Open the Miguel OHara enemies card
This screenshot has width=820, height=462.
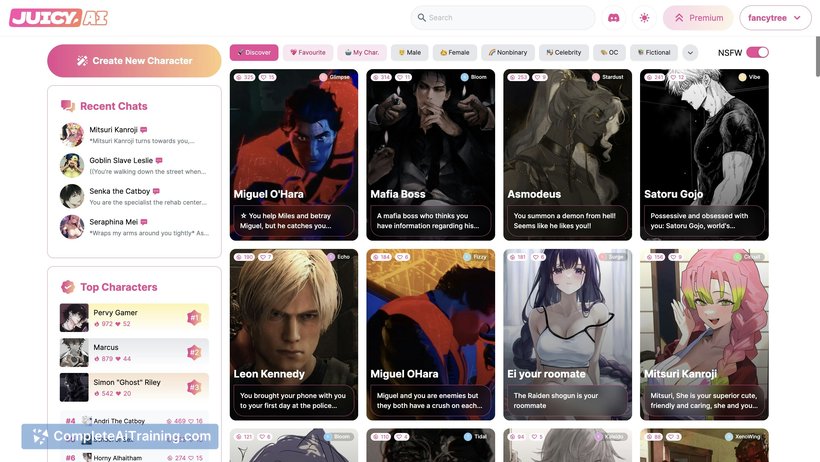pos(430,334)
